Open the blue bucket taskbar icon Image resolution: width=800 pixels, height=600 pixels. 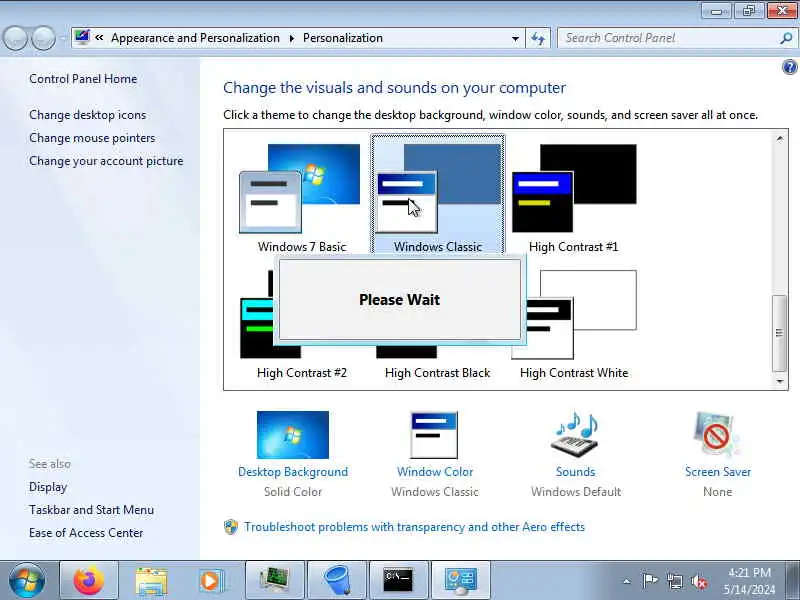tap(337, 581)
